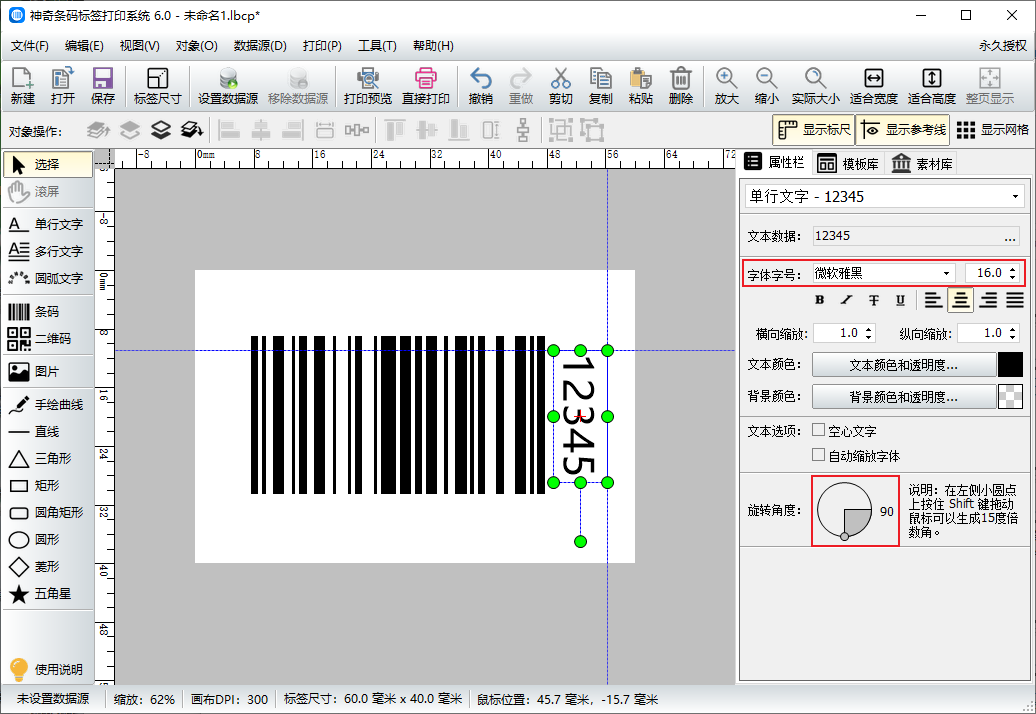The height and width of the screenshot is (714, 1036).
Task: Click the 放大 zoom in icon
Action: click(726, 86)
